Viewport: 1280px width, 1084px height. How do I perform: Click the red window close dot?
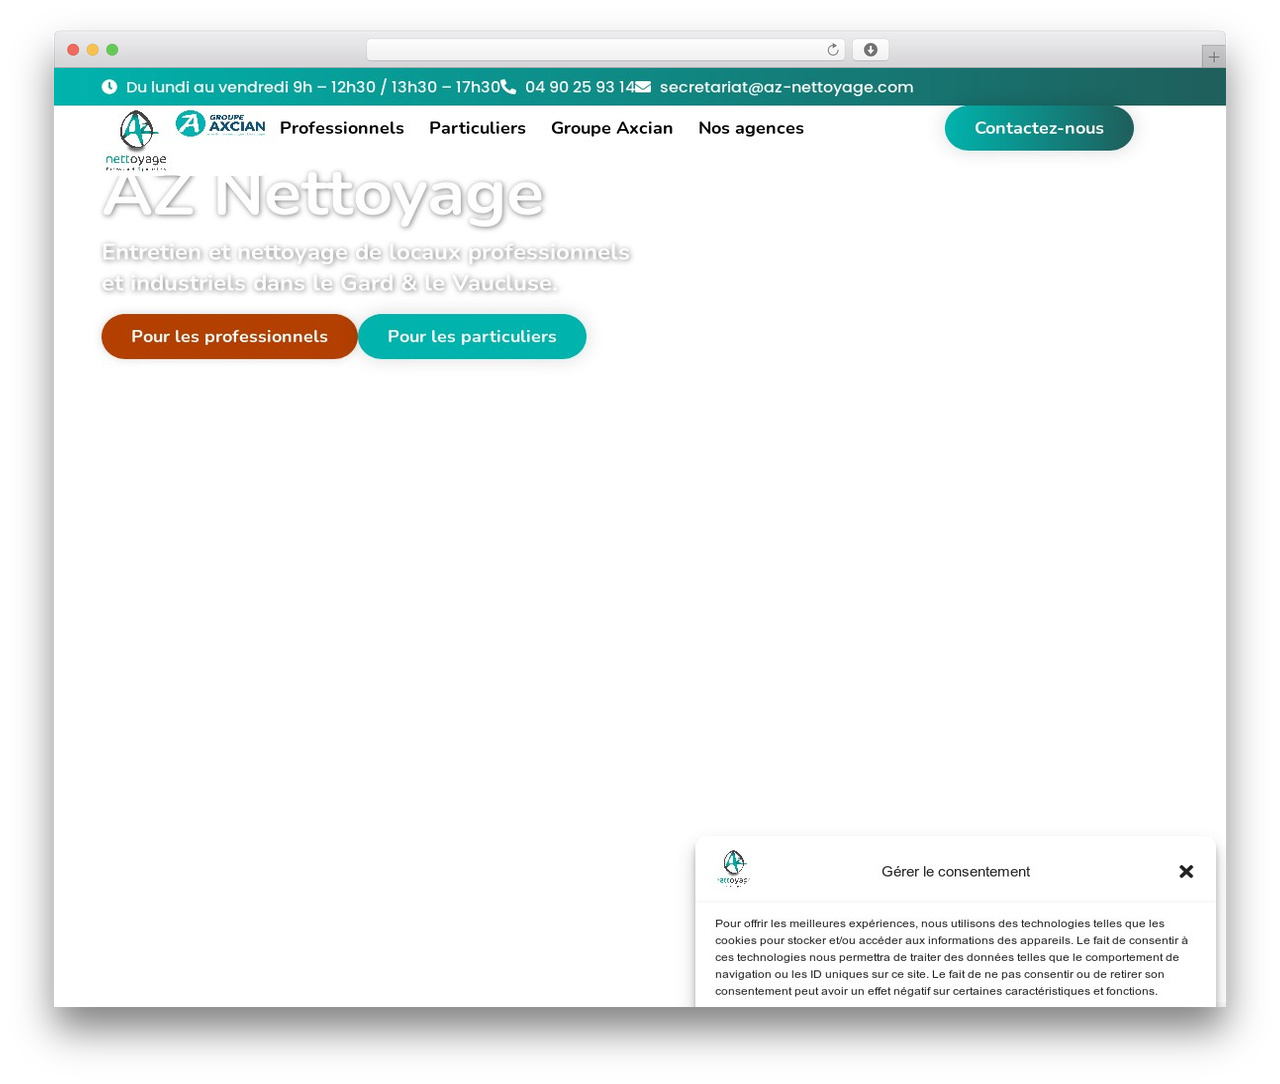(73, 50)
